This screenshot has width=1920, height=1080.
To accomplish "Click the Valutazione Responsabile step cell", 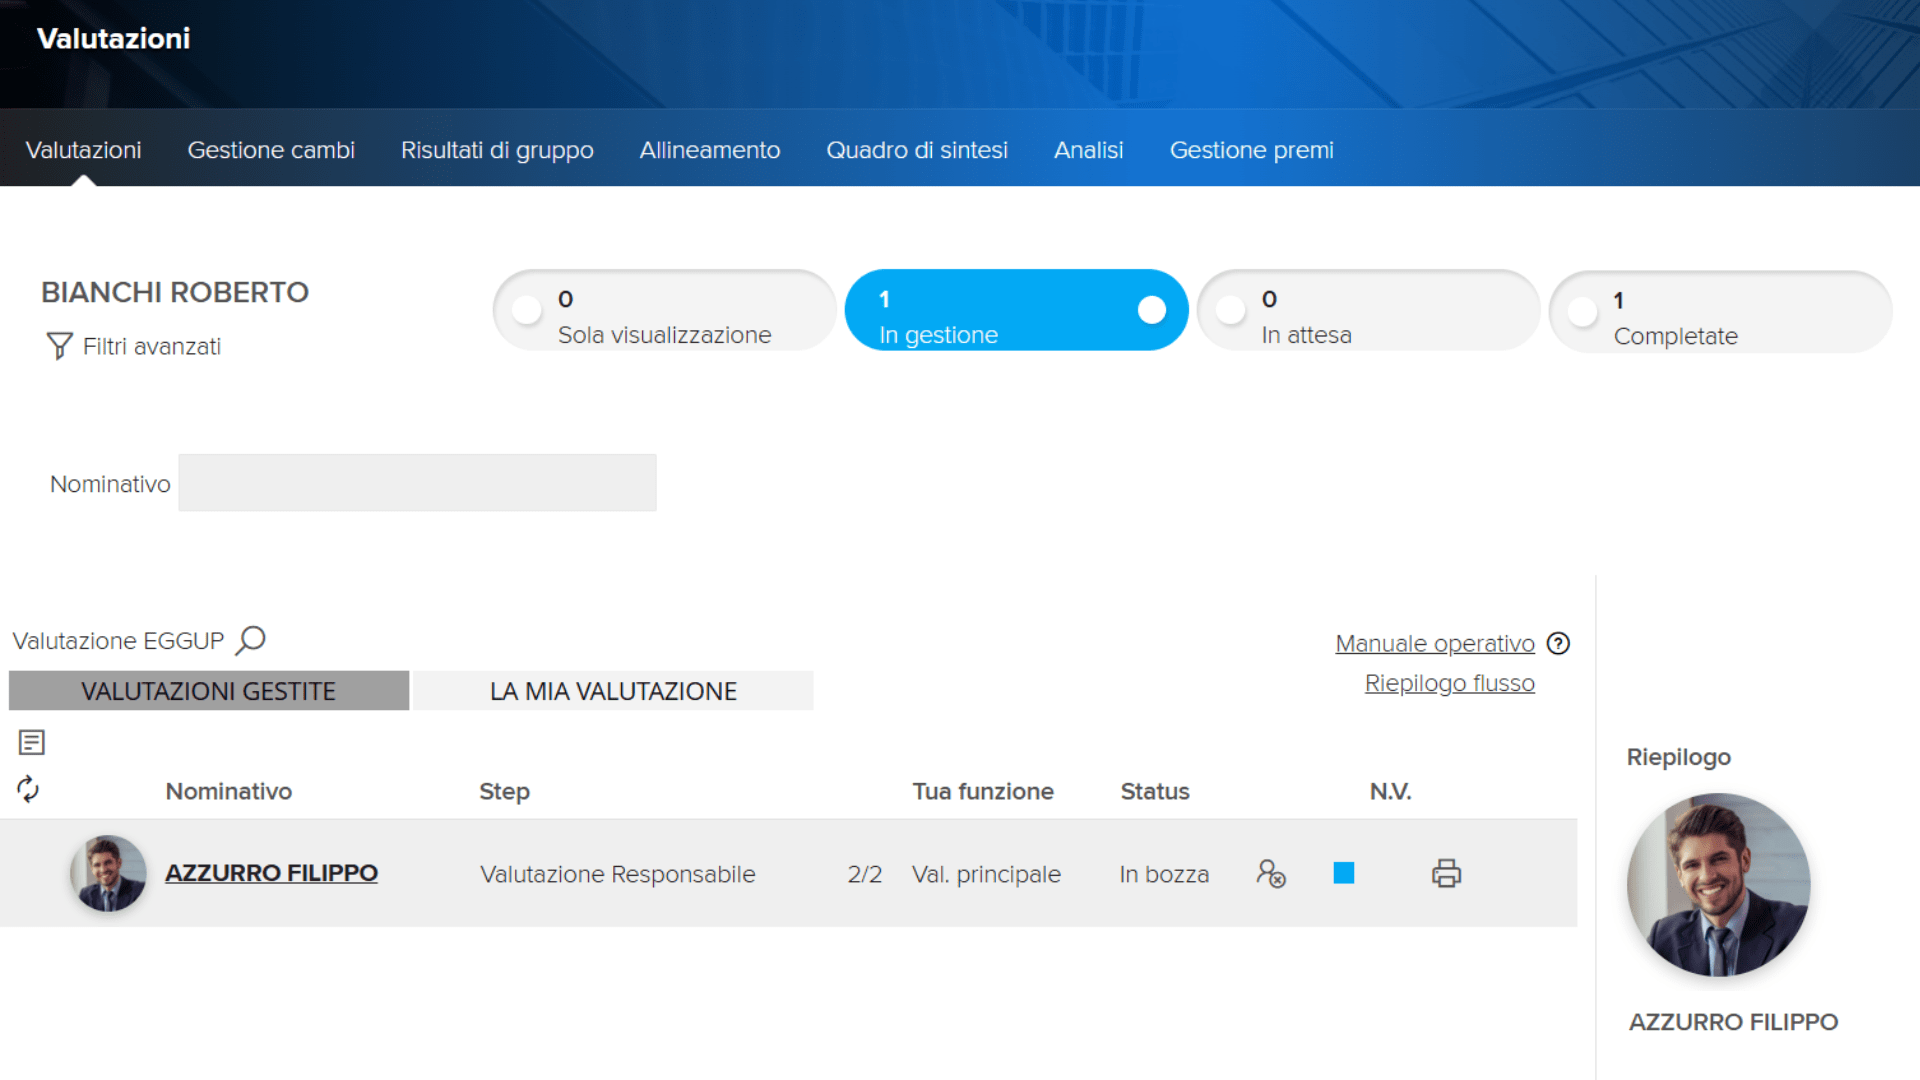I will [x=618, y=874].
